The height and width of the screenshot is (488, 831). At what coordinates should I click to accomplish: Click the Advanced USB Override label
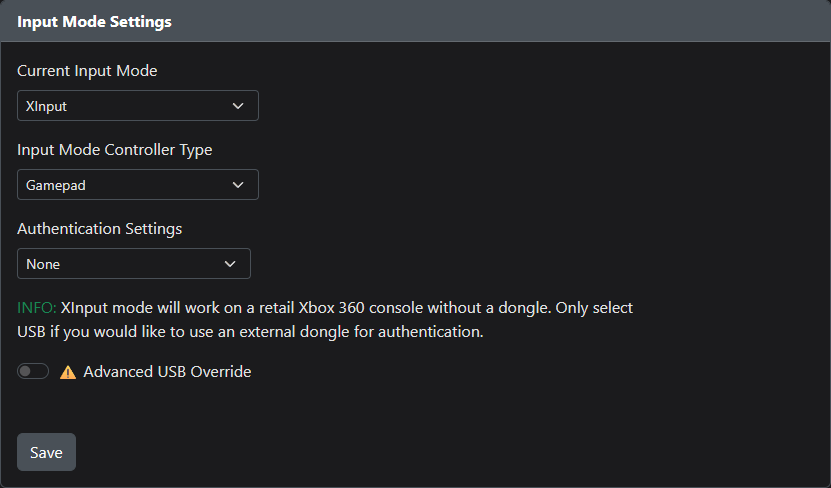pos(167,372)
